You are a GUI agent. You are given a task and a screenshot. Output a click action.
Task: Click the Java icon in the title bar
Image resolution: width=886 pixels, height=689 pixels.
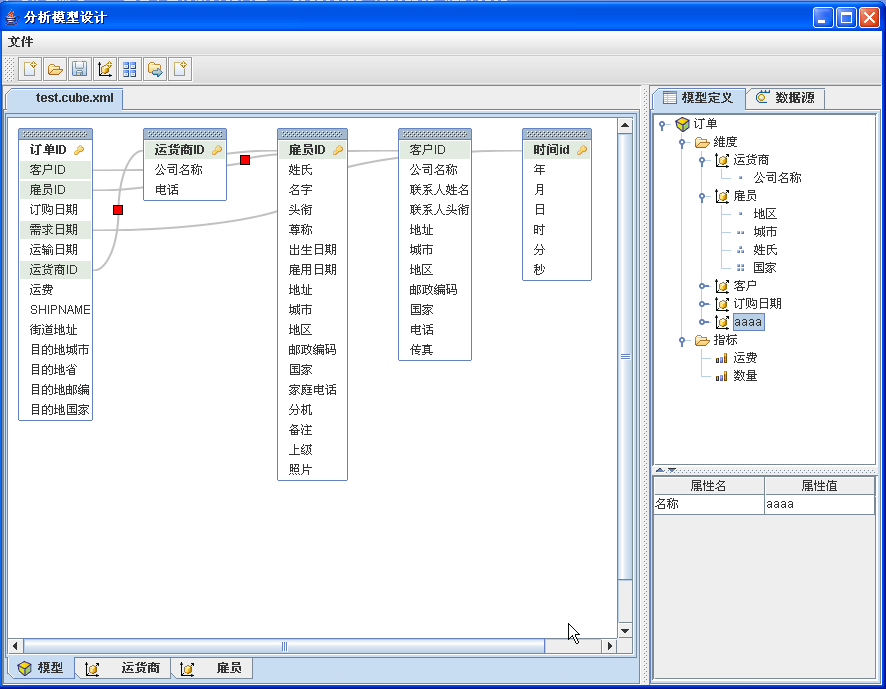(x=12, y=17)
